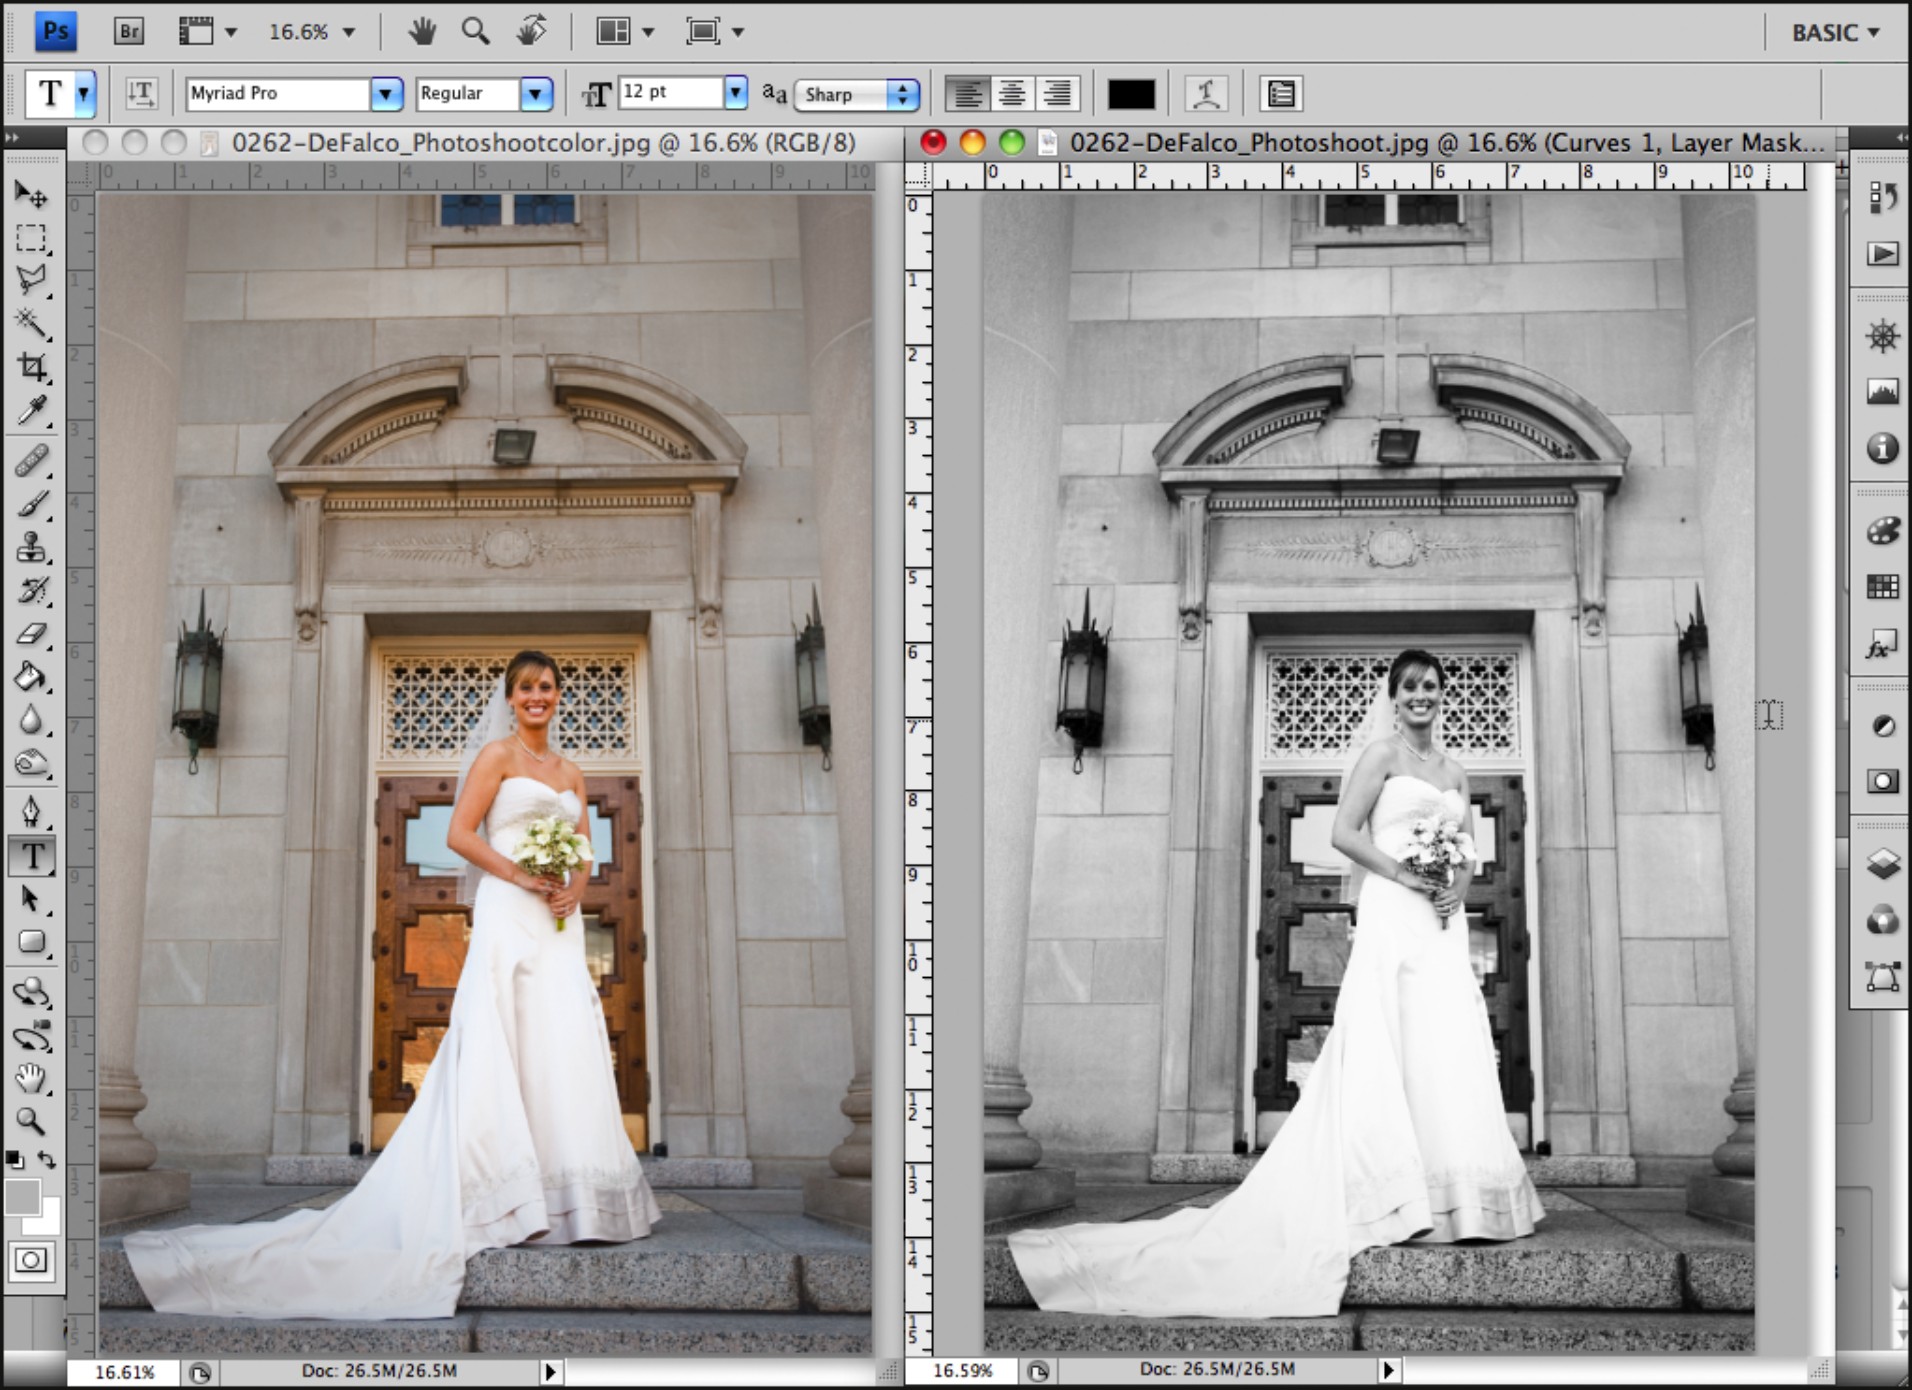Select the Magic Wand tool
1912x1390 pixels.
tap(31, 323)
